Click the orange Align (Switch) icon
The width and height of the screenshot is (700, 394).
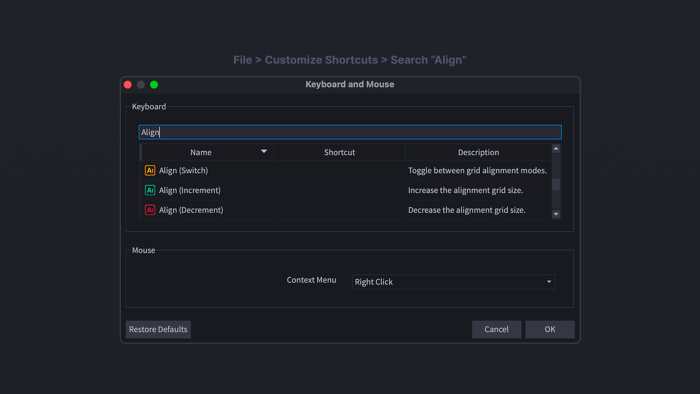pyautogui.click(x=150, y=170)
